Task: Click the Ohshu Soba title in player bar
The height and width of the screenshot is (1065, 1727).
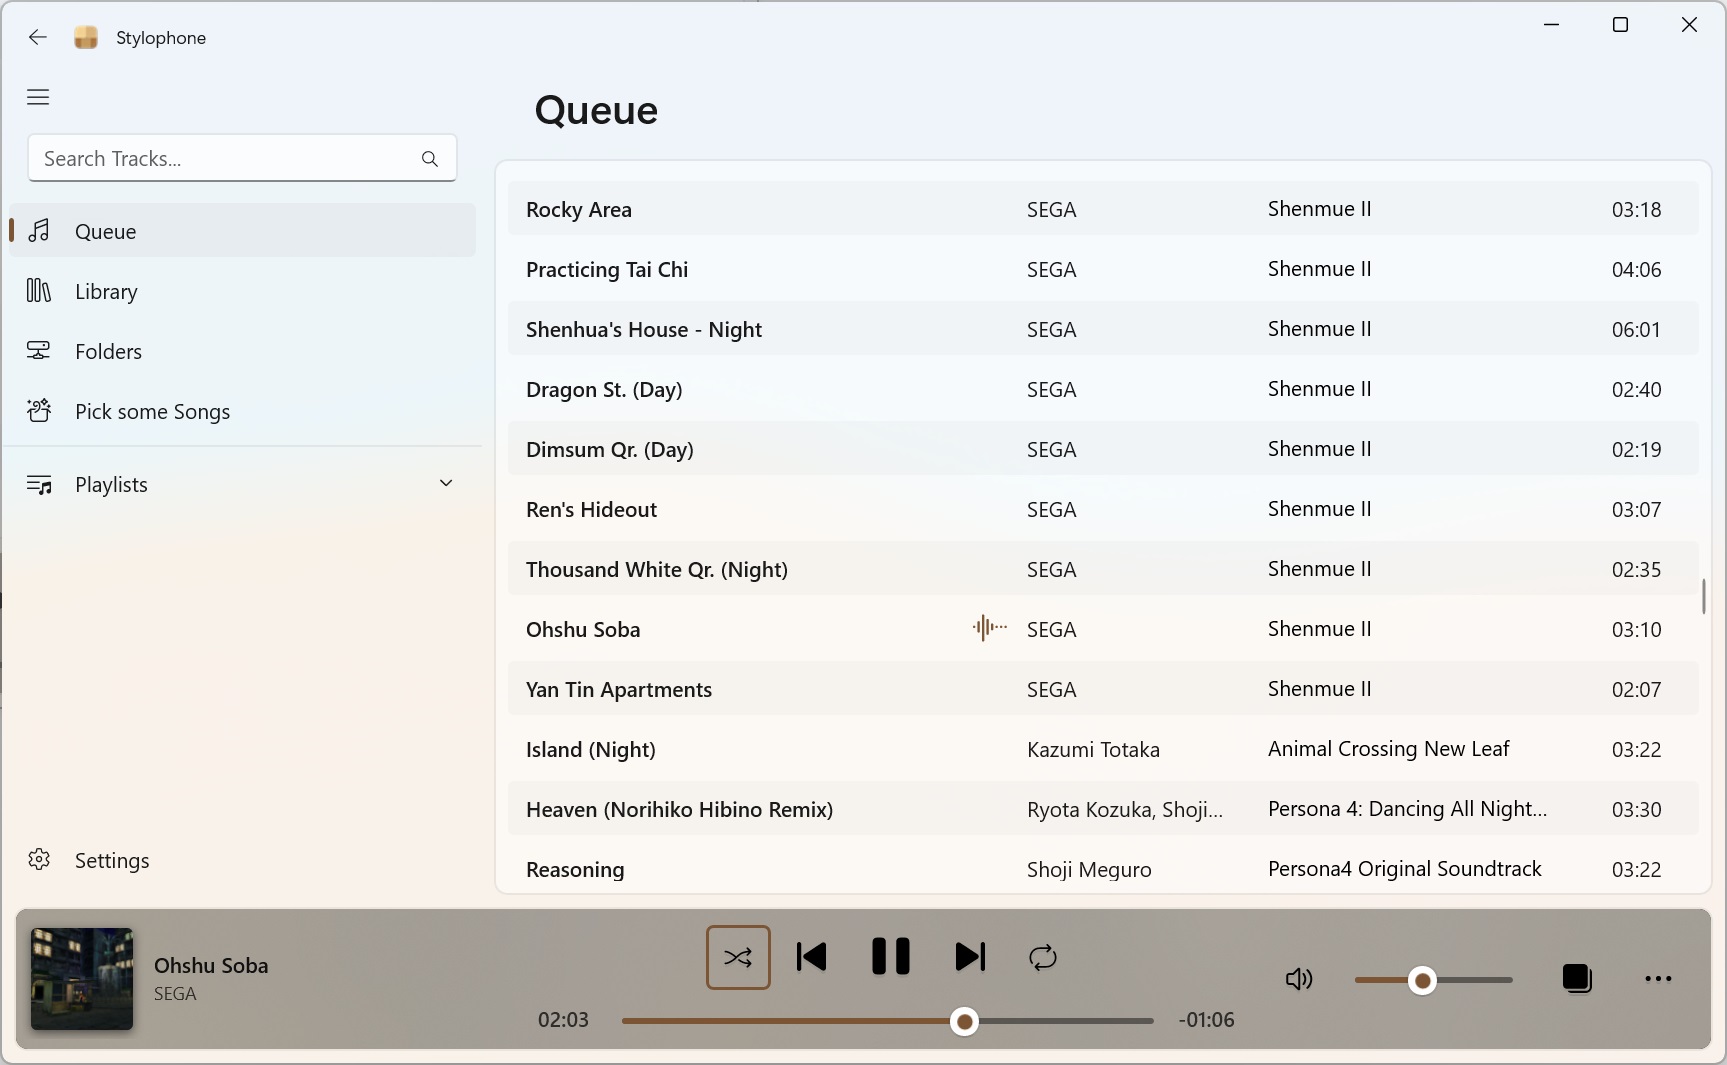Action: [x=211, y=965]
